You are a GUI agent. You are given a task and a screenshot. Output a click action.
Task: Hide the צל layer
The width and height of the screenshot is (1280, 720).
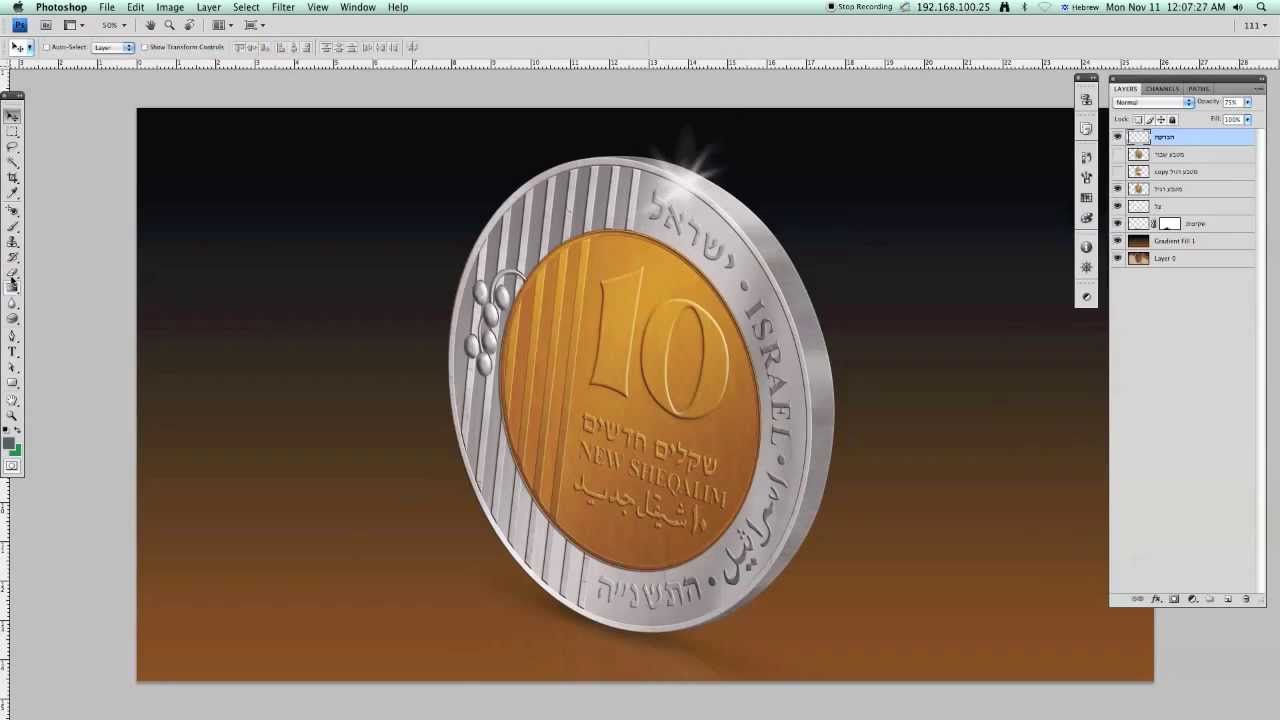[1117, 206]
